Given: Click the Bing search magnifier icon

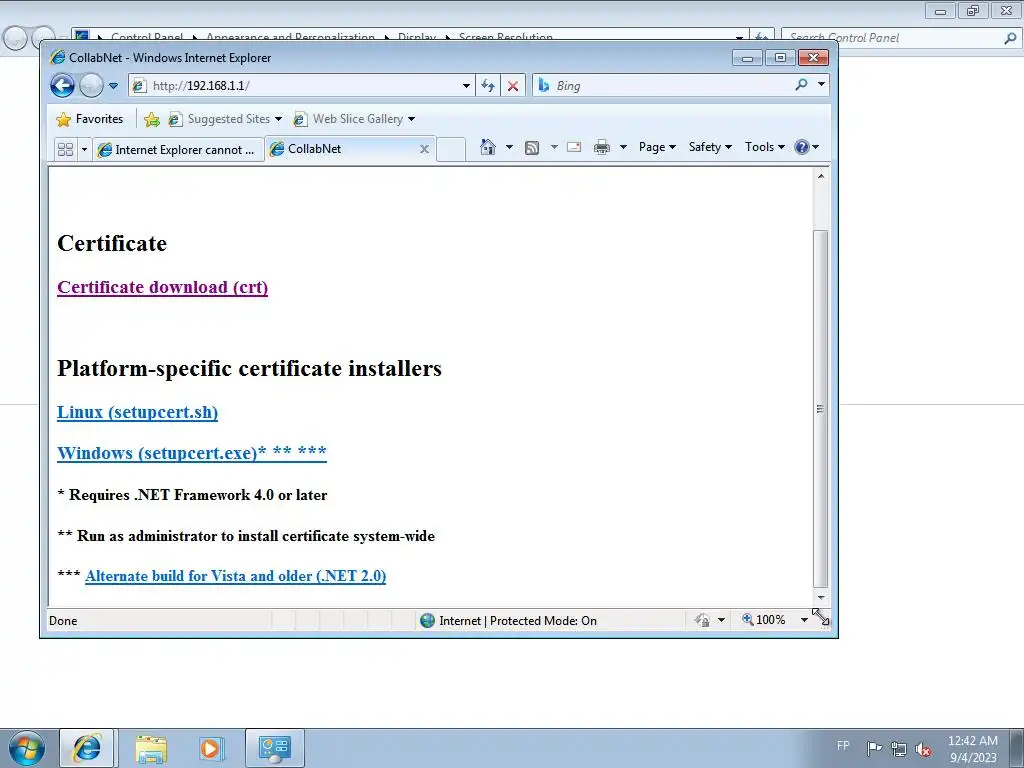Looking at the screenshot, I should pyautogui.click(x=801, y=84).
